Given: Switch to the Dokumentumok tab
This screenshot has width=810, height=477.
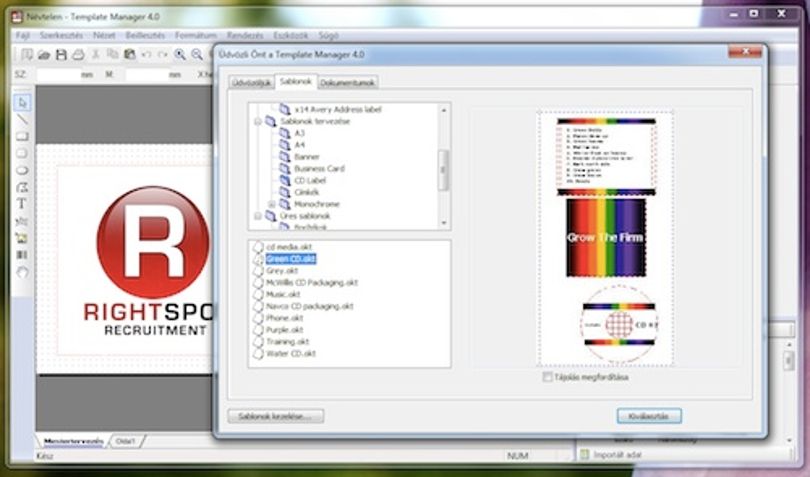Looking at the screenshot, I should tap(347, 83).
